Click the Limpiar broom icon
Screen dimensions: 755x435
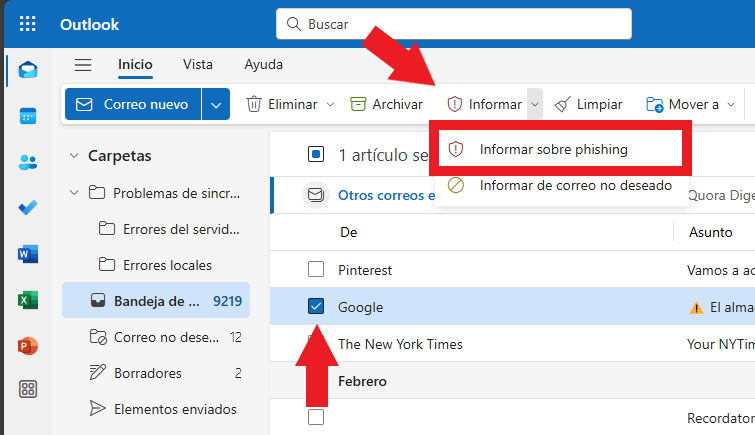point(562,104)
